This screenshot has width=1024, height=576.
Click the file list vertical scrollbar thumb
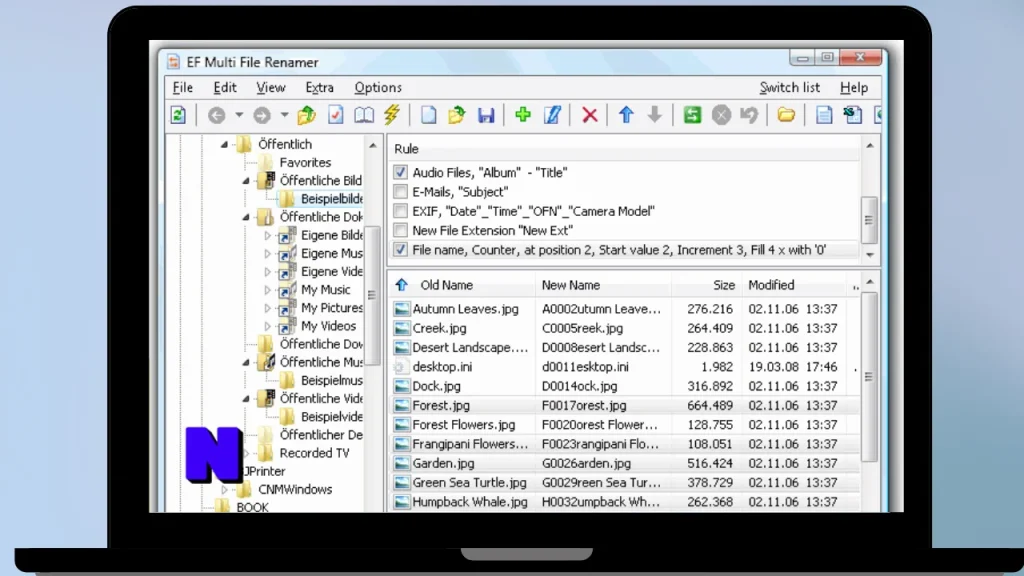pos(869,376)
